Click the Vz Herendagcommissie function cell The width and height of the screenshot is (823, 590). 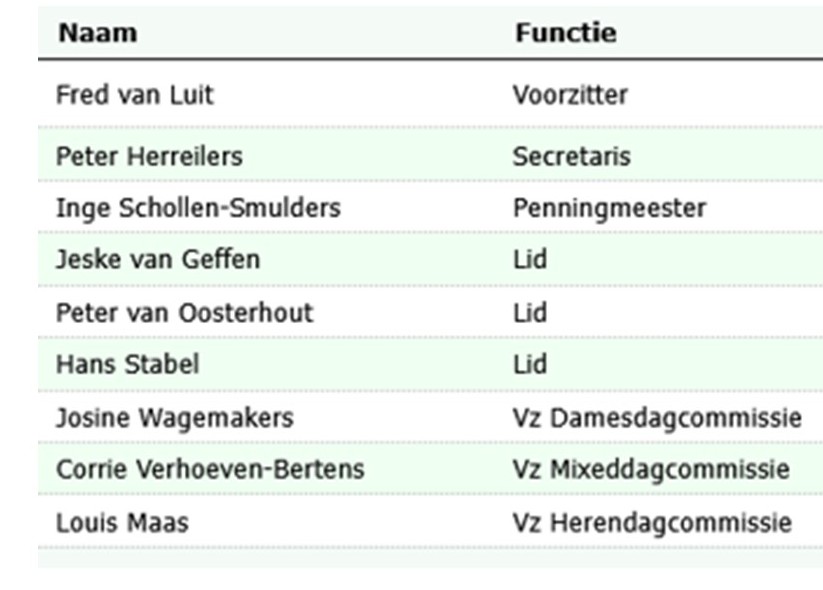pos(652,522)
